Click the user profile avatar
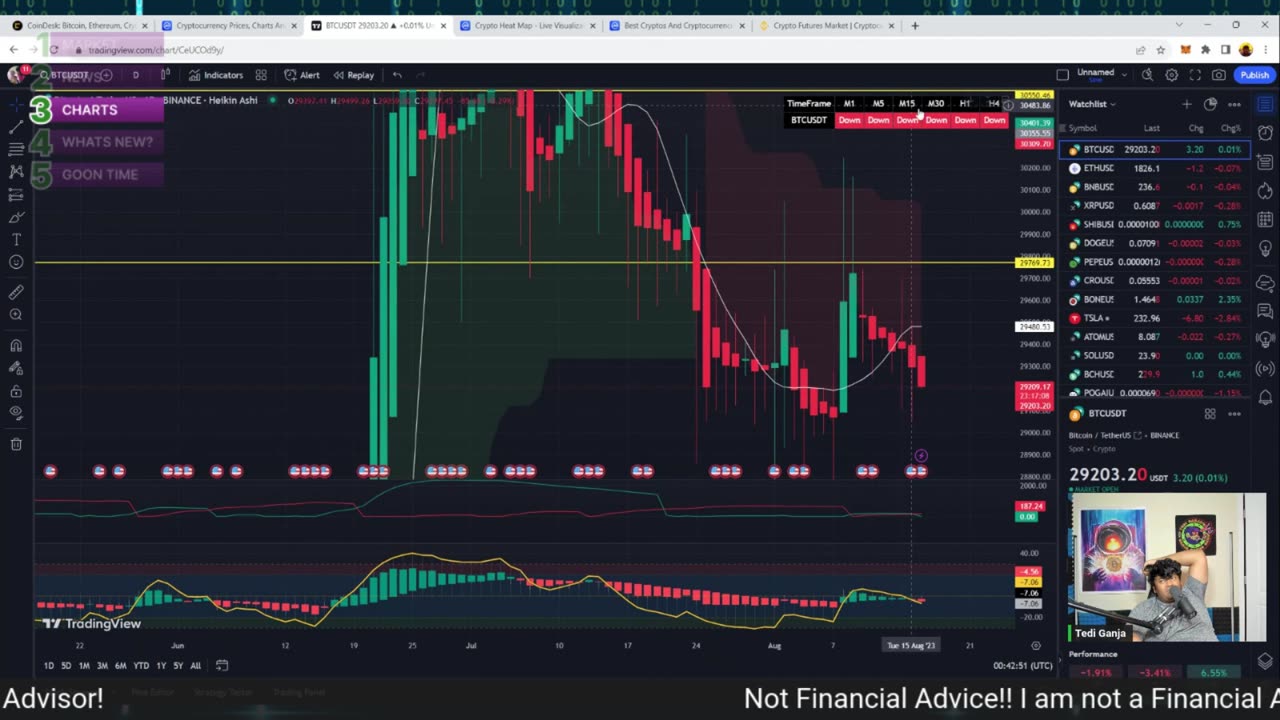The width and height of the screenshot is (1280, 720). [x=15, y=74]
